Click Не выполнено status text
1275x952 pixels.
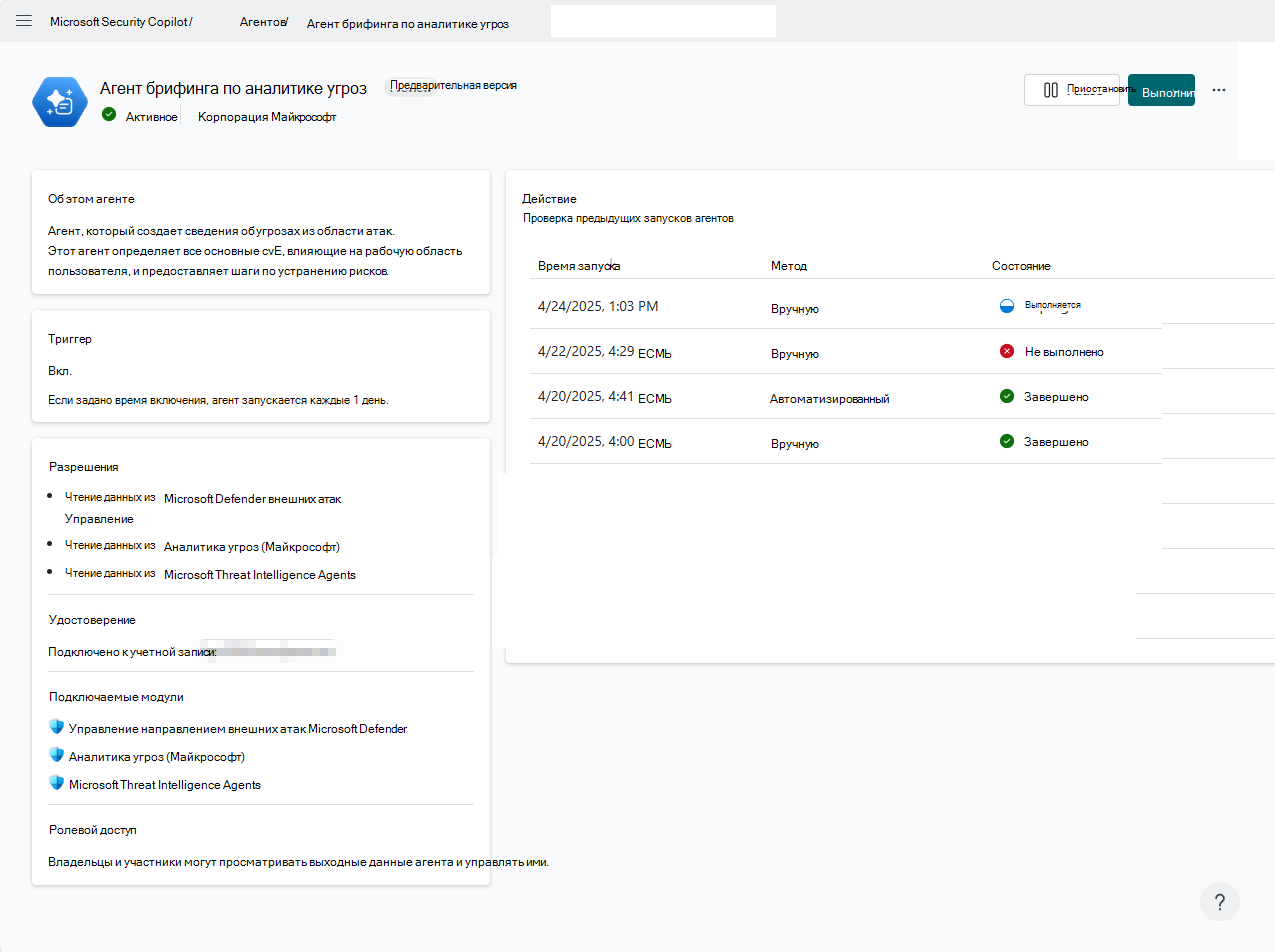pyautogui.click(x=1064, y=352)
